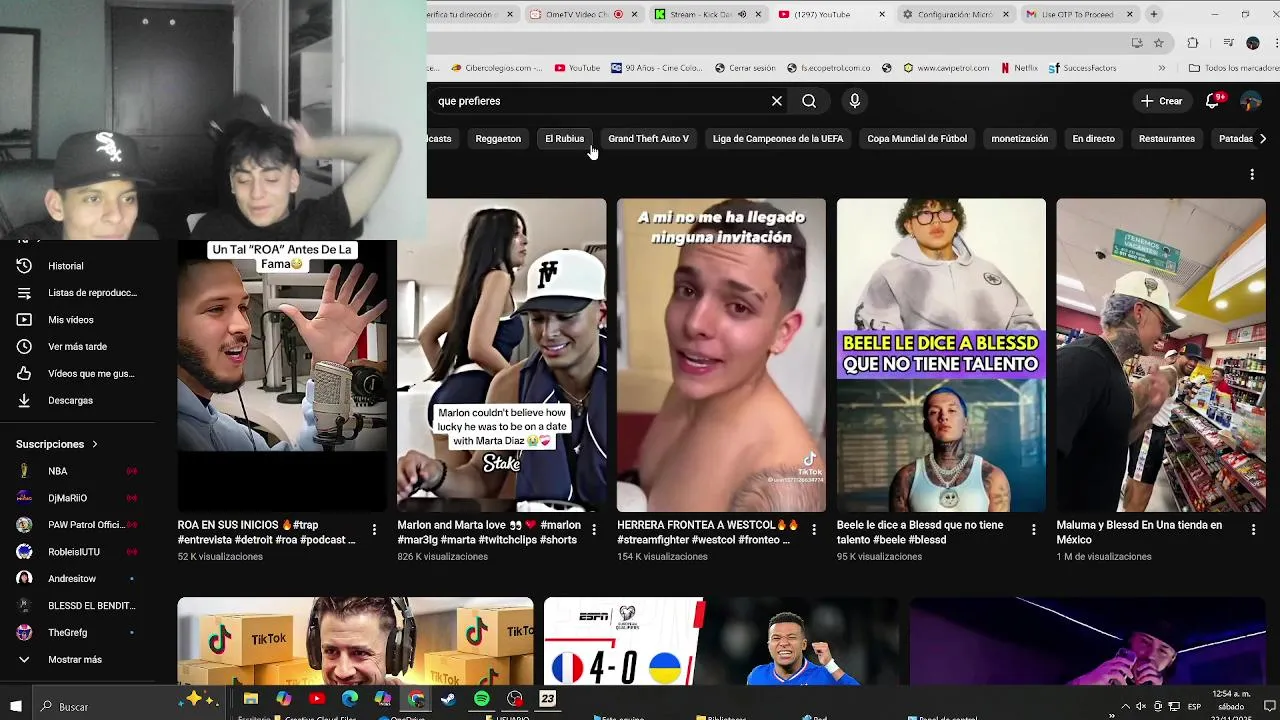Screen dimensions: 1280x720
Task: Open Spotify from the taskbar
Action: click(481, 699)
